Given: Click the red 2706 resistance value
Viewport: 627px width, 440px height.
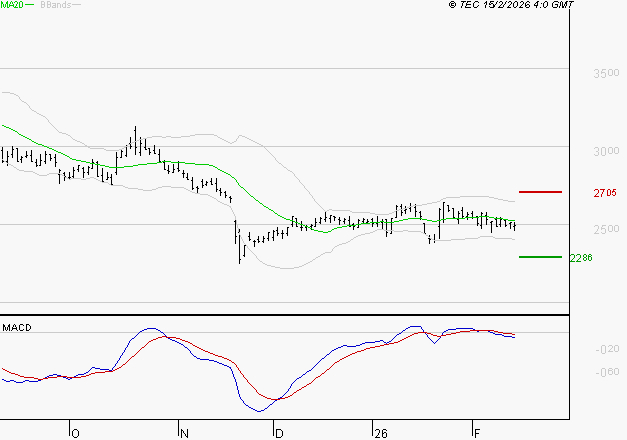Looking at the screenshot, I should [603, 192].
